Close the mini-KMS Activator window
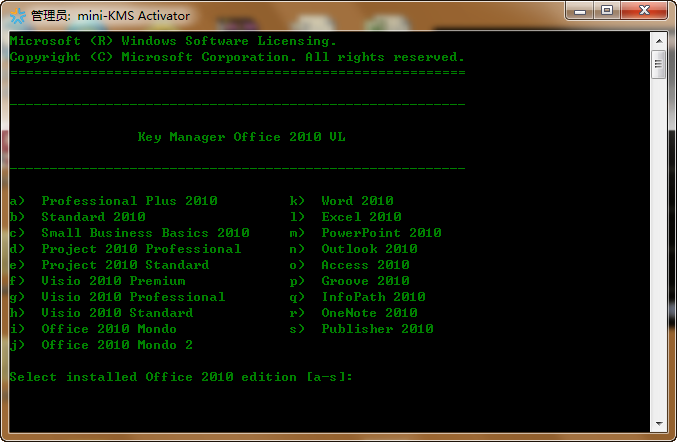This screenshot has height=442, width=677. point(644,11)
